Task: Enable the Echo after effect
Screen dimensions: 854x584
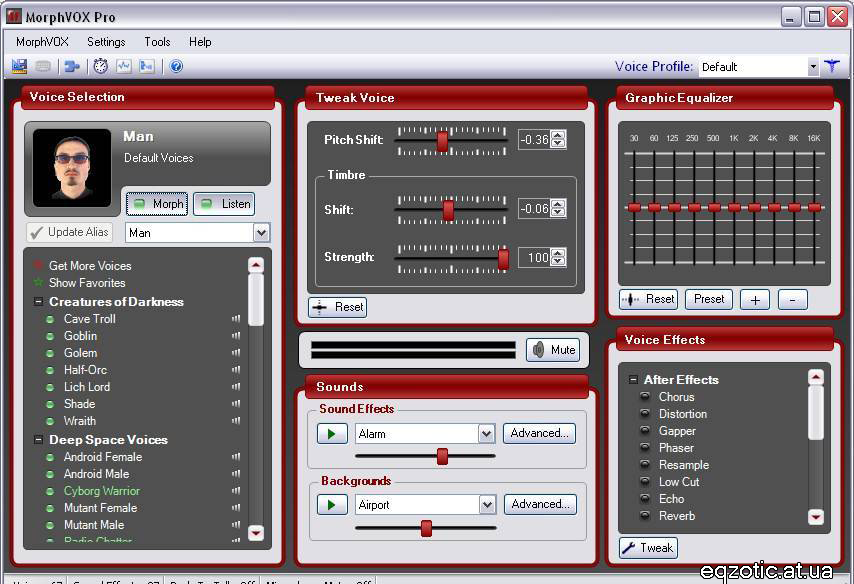Action: pos(644,498)
